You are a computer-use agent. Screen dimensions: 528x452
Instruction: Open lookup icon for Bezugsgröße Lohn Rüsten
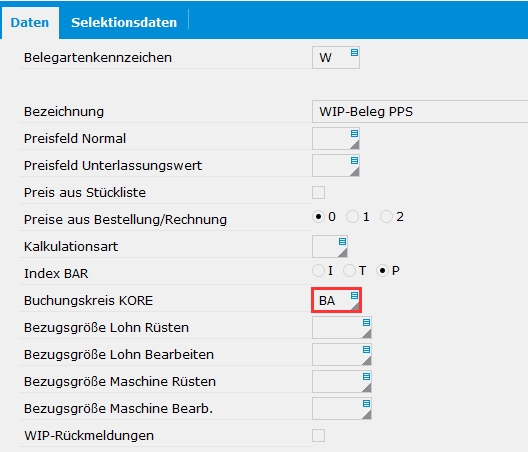coord(366,323)
